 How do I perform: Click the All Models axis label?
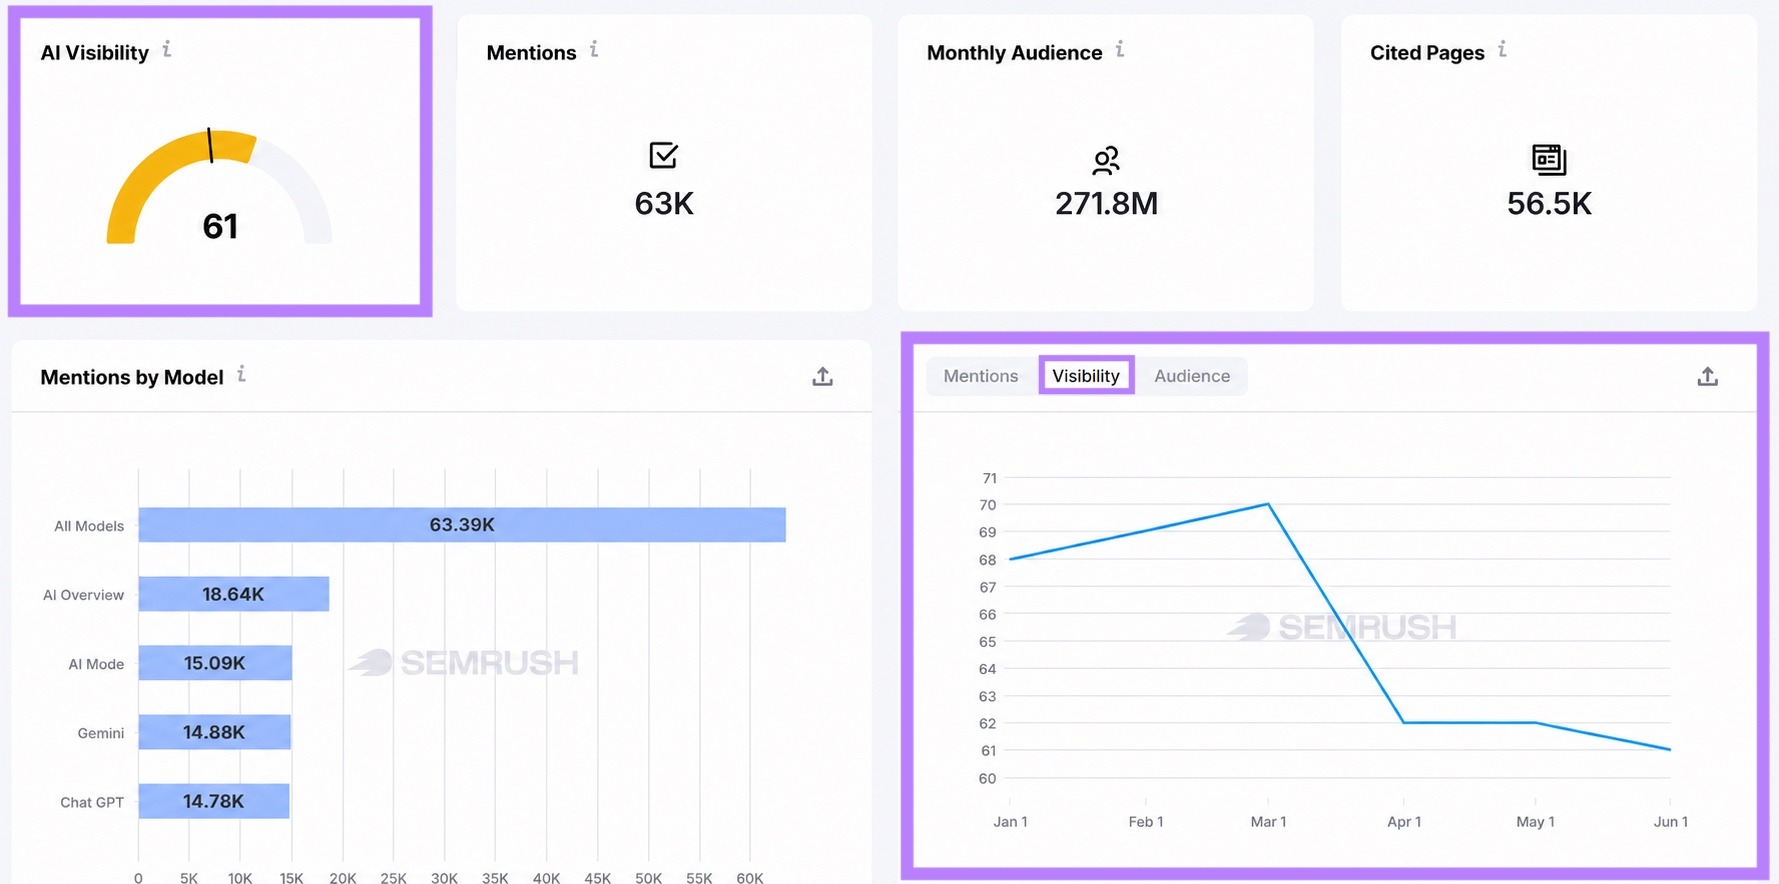[89, 526]
